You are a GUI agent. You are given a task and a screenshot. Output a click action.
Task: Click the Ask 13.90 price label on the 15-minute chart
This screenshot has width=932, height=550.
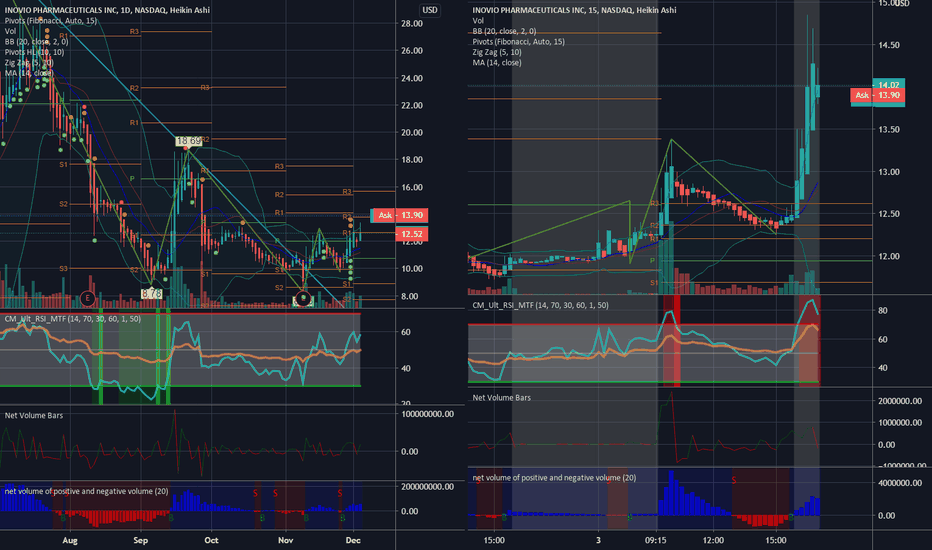click(x=877, y=95)
